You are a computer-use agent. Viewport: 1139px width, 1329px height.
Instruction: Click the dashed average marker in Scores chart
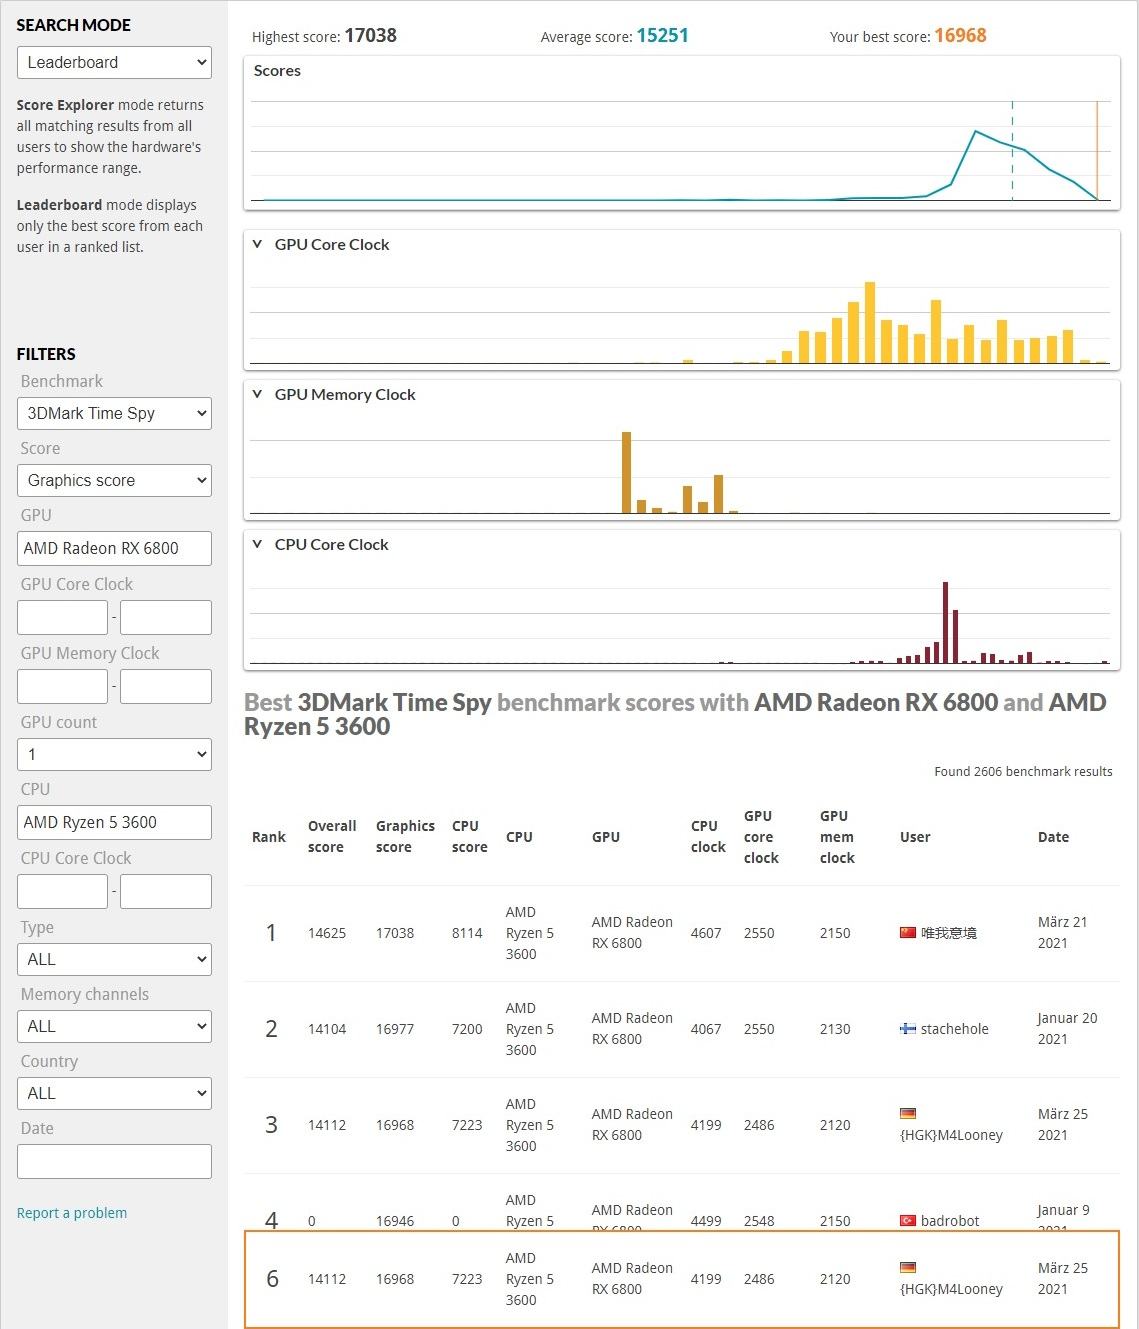[x=1012, y=150]
